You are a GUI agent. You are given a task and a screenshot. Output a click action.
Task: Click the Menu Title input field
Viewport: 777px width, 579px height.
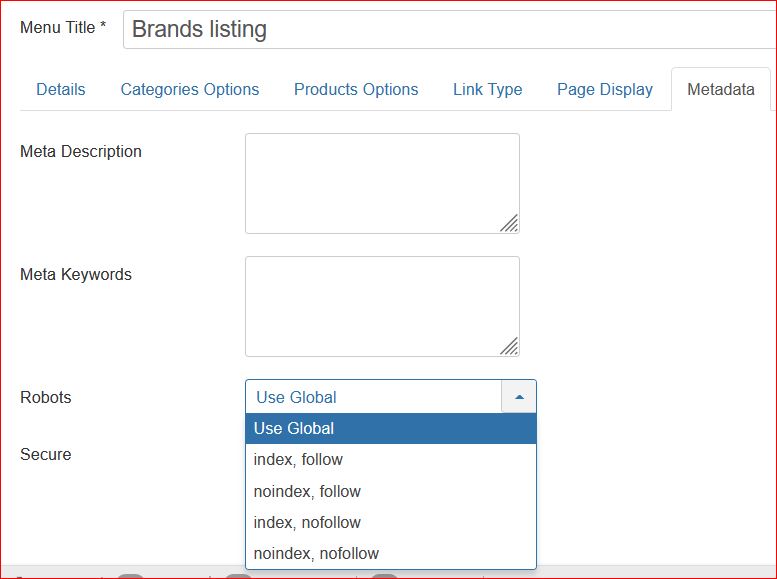click(449, 29)
